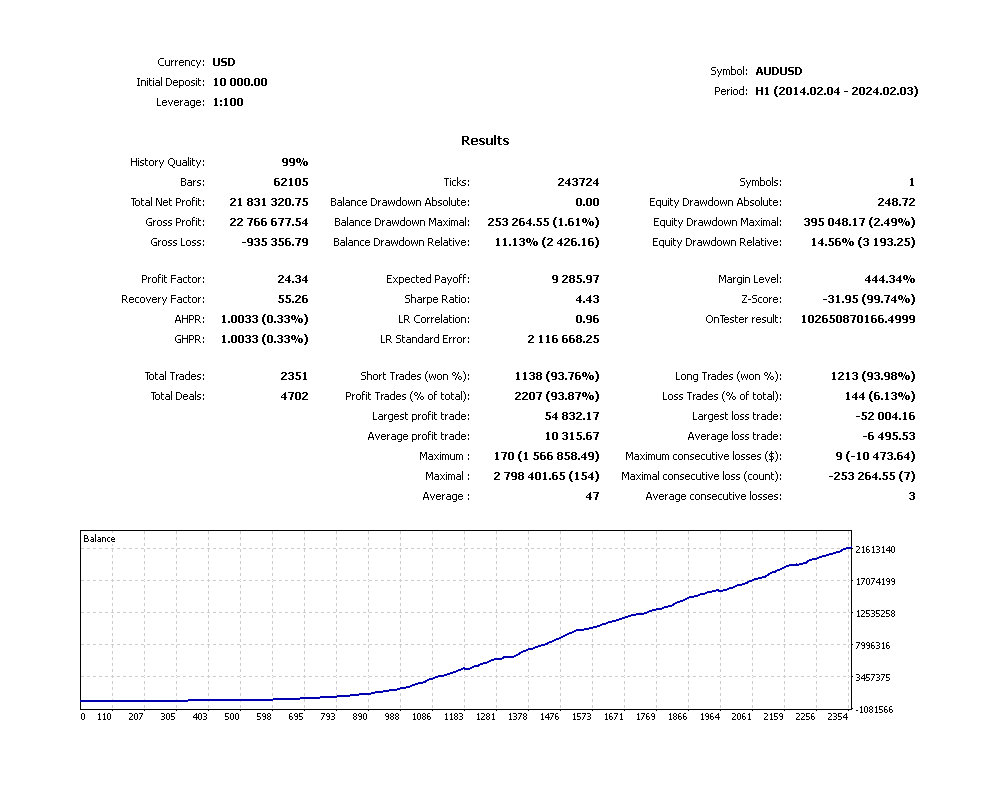Click Total Trades value 2351
1000x788 pixels.
294,376
